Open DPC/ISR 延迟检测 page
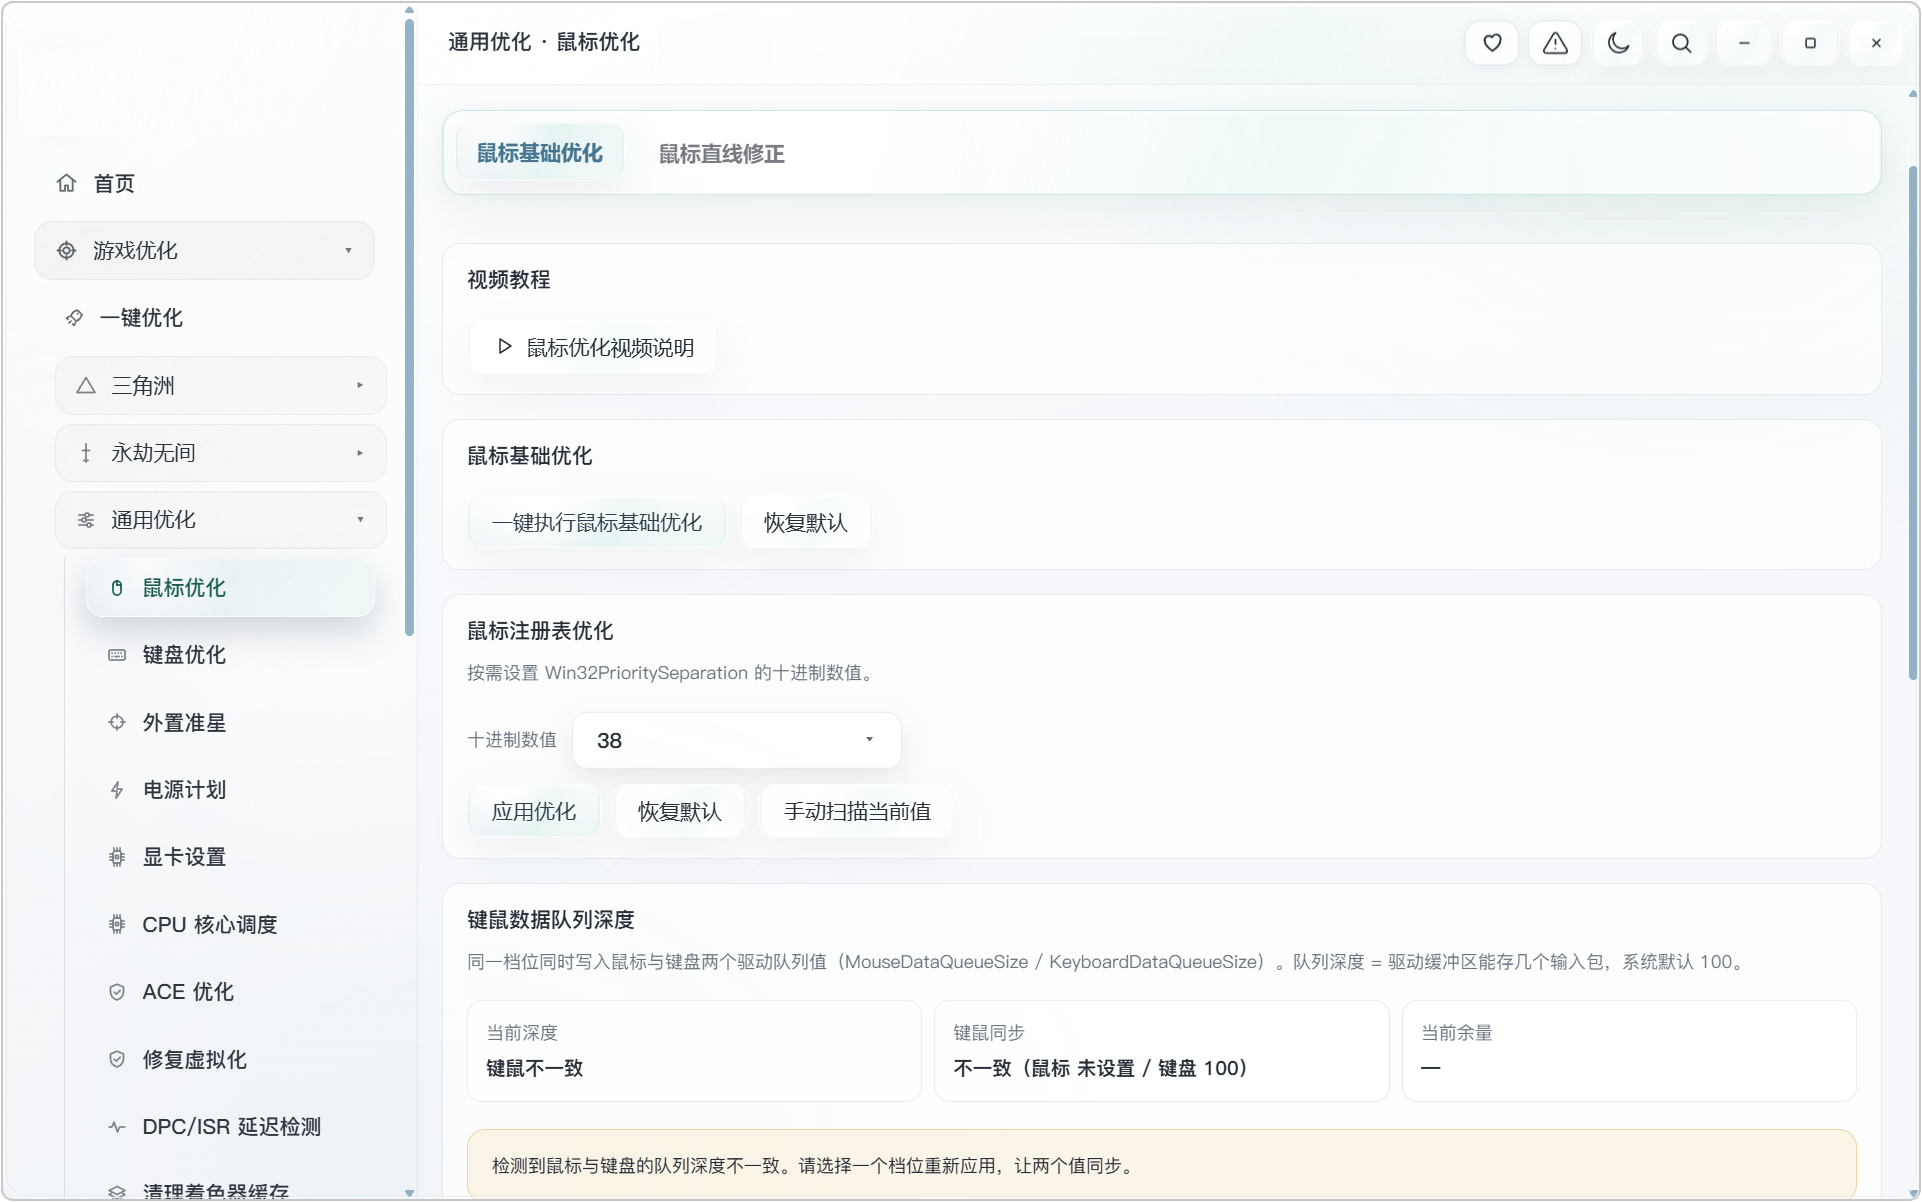The image size is (1922, 1202). (x=231, y=1127)
